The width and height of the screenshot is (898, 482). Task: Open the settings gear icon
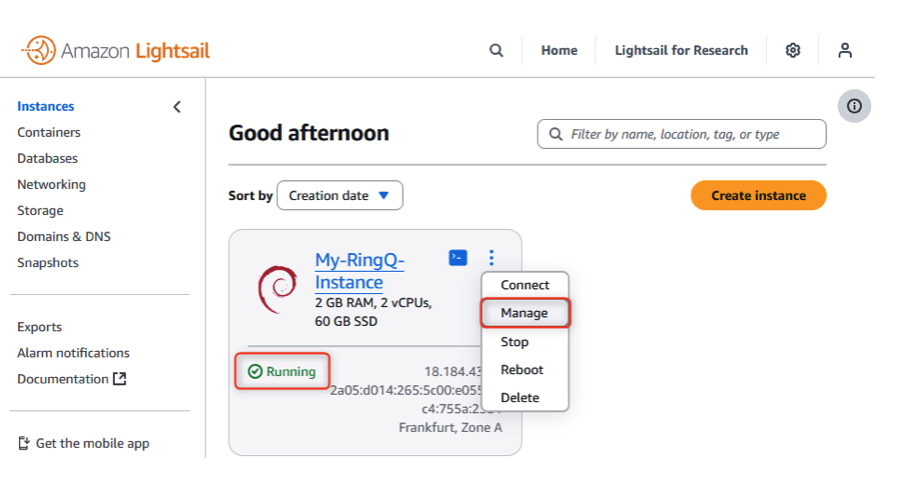(x=793, y=50)
